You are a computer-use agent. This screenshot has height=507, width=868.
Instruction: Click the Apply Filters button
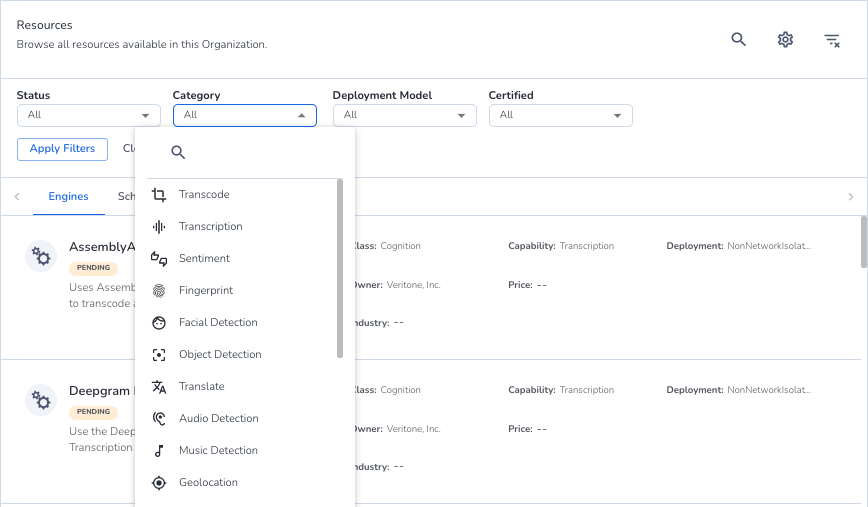(63, 149)
